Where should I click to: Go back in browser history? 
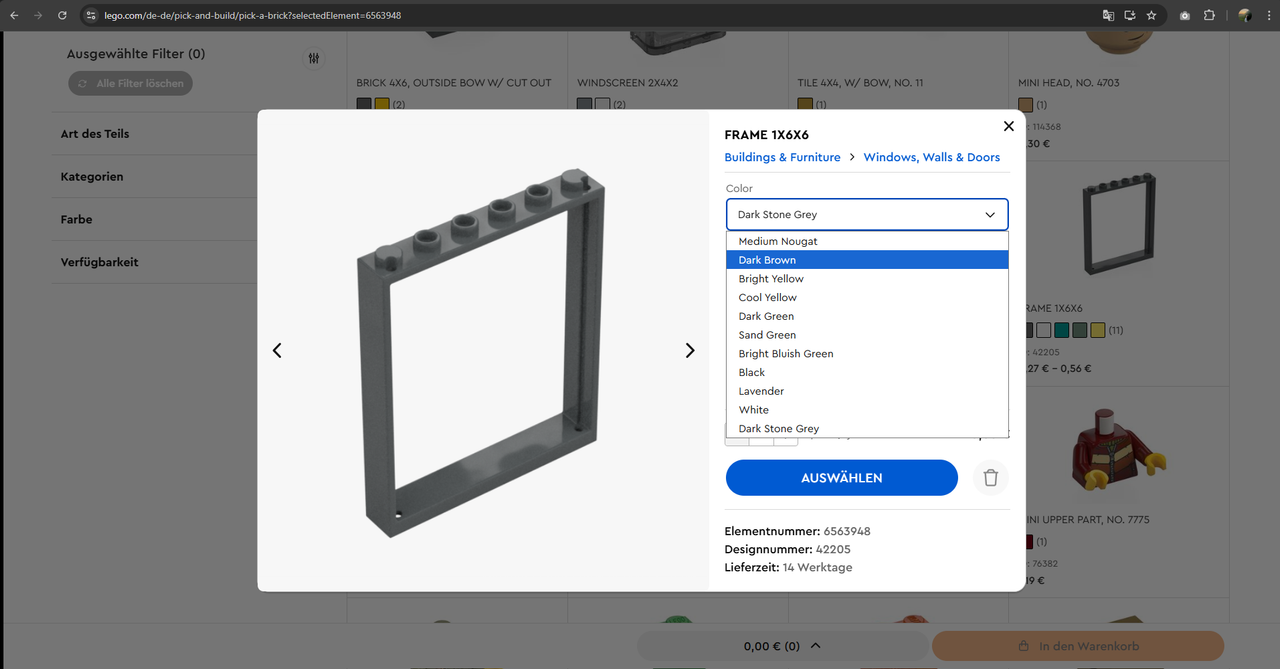tap(14, 15)
